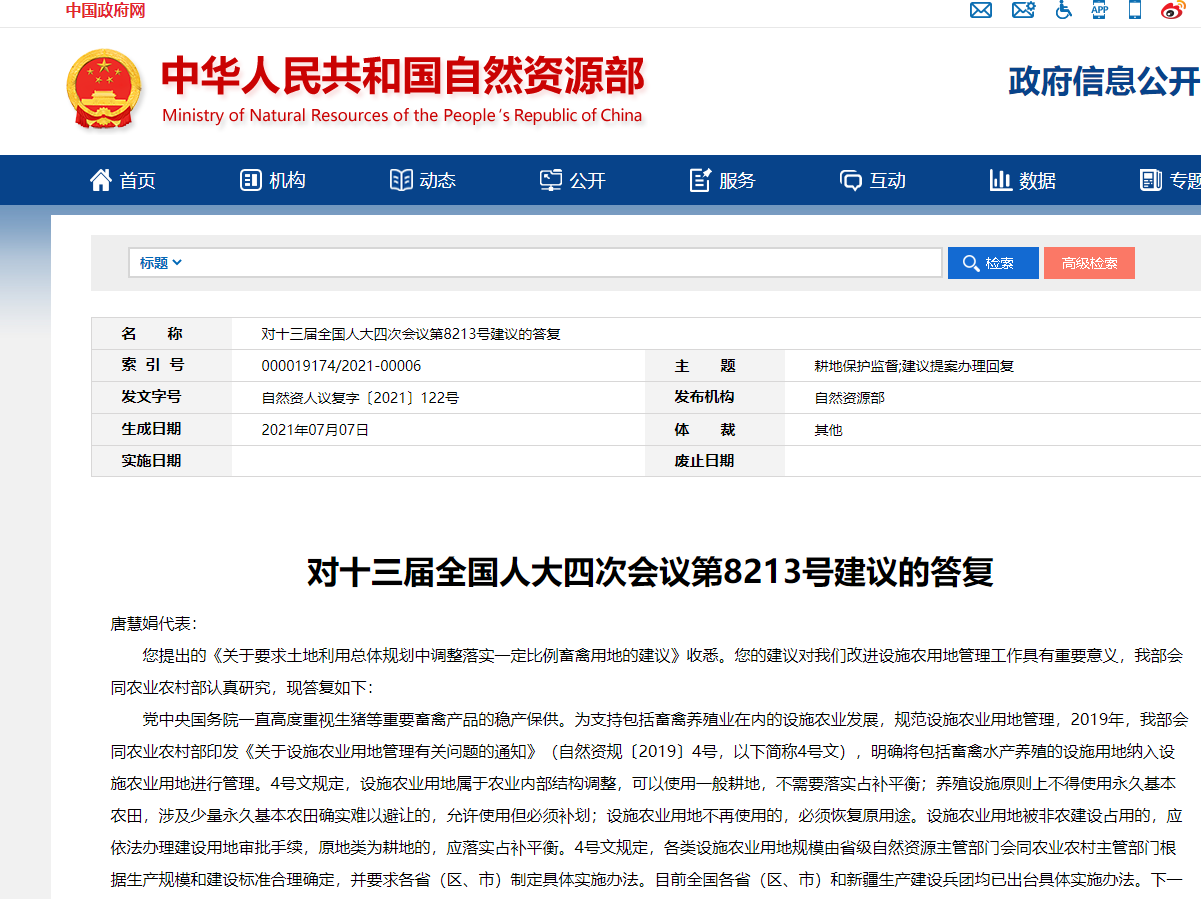Click the 高级检索 advanced search button
This screenshot has height=899, width=1201.
[x=1089, y=263]
